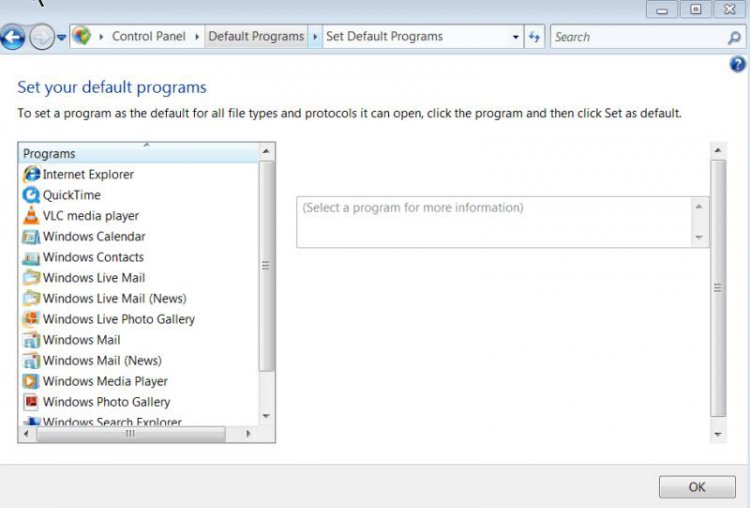Viewport: 750px width, 508px height.
Task: Click programs list left scroll arrow
Action: (x=26, y=434)
